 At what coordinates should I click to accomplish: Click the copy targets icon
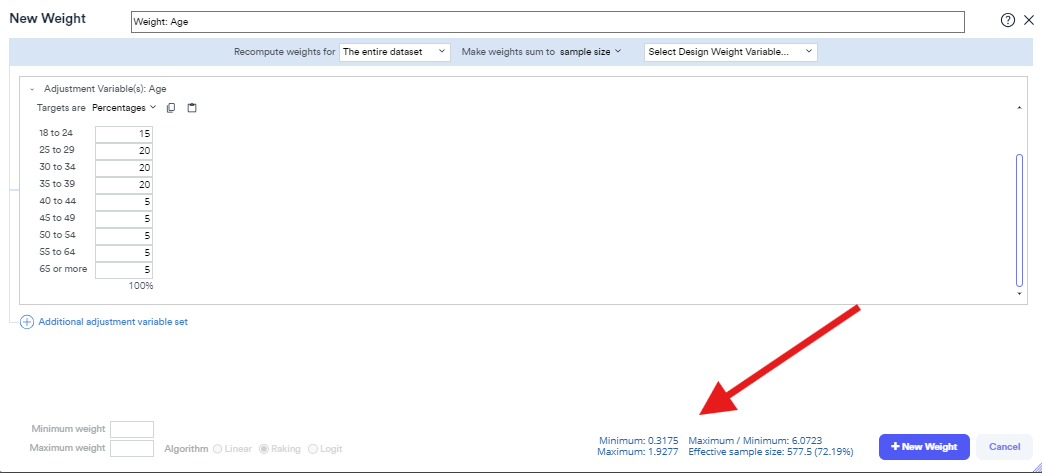171,107
